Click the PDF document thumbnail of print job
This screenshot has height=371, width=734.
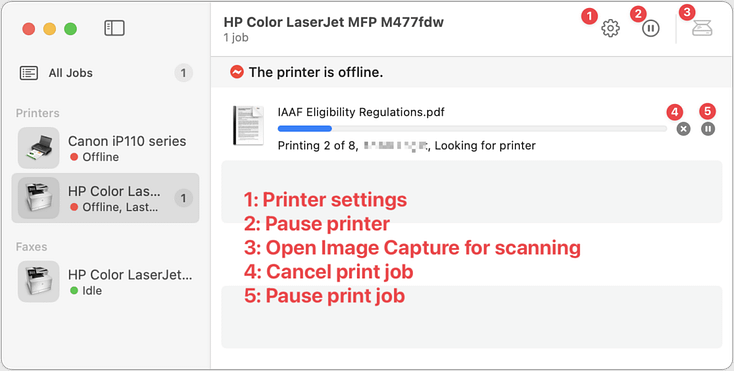[249, 125]
